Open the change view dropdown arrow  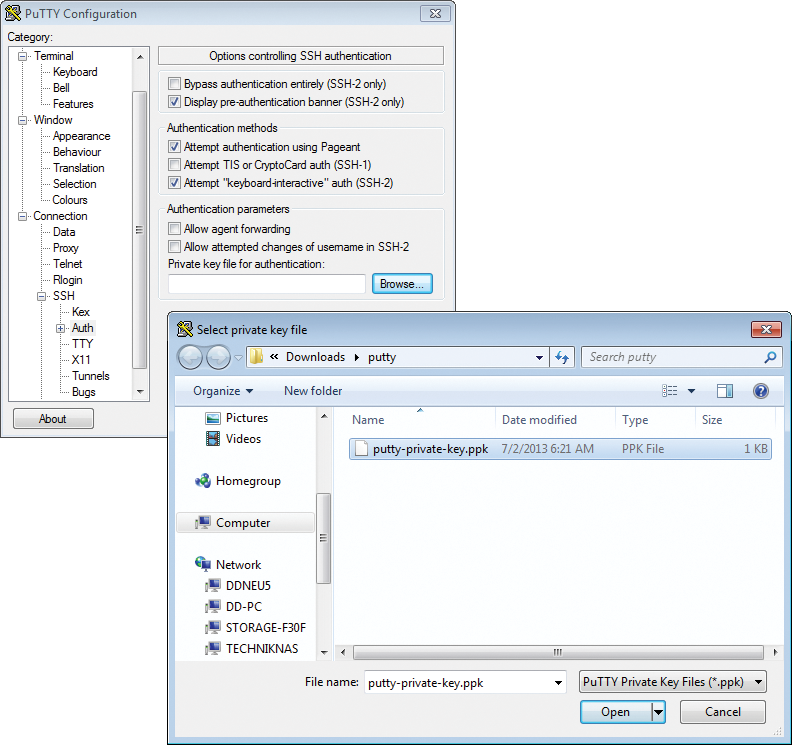point(691,391)
